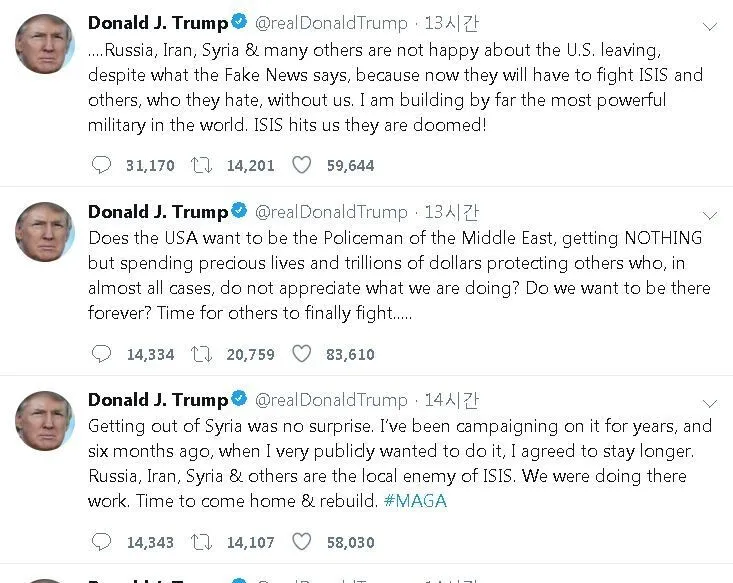Open the 13시간 timestamp of the second tweet
This screenshot has width=733, height=583.
(x=451, y=211)
